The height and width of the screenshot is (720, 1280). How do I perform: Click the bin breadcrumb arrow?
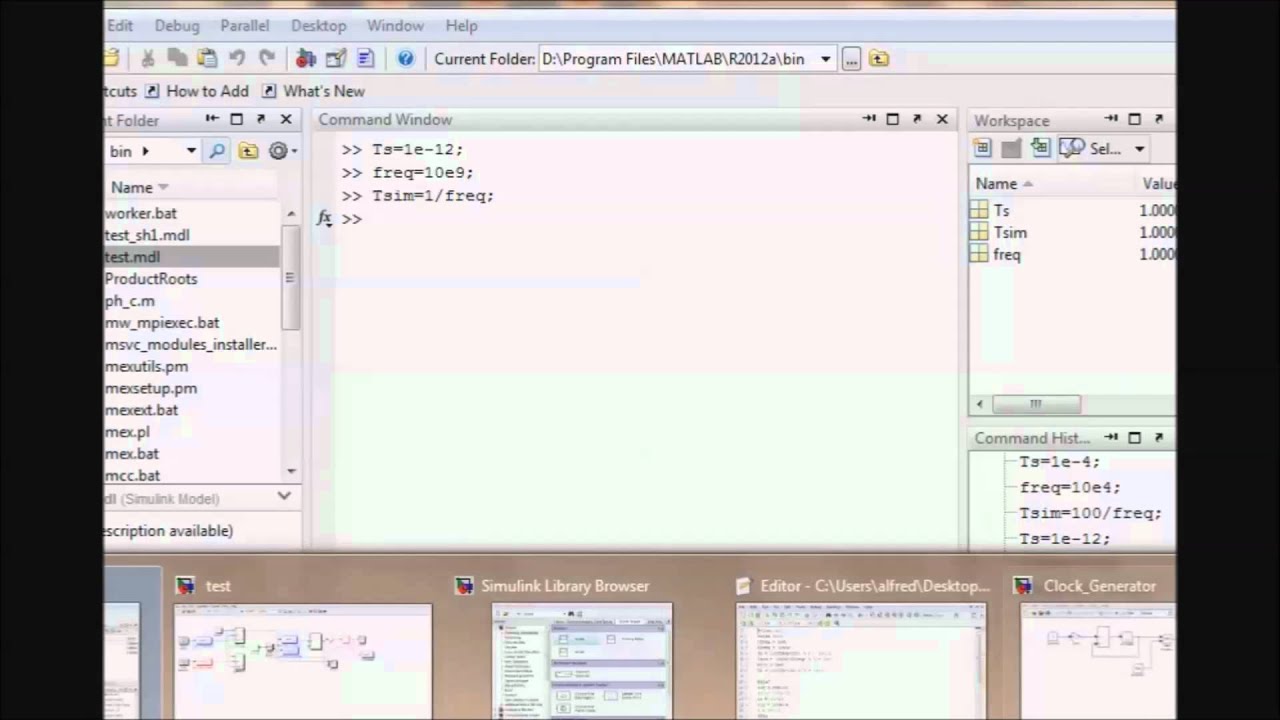point(145,151)
